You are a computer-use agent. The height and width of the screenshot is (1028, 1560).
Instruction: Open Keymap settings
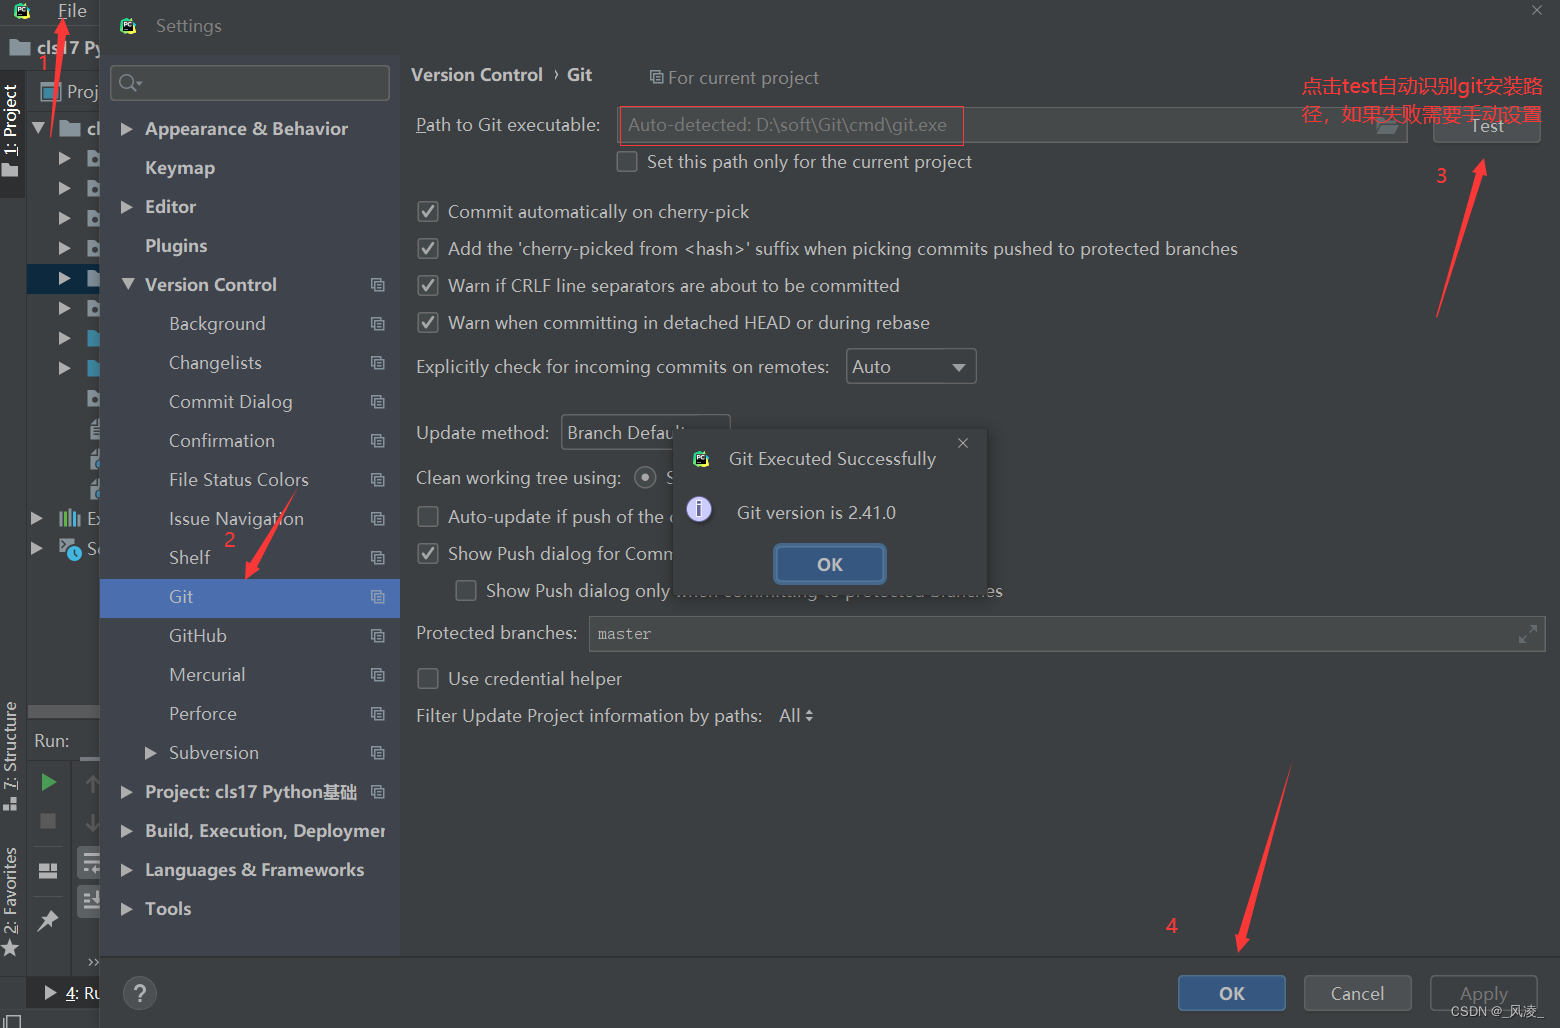180,168
